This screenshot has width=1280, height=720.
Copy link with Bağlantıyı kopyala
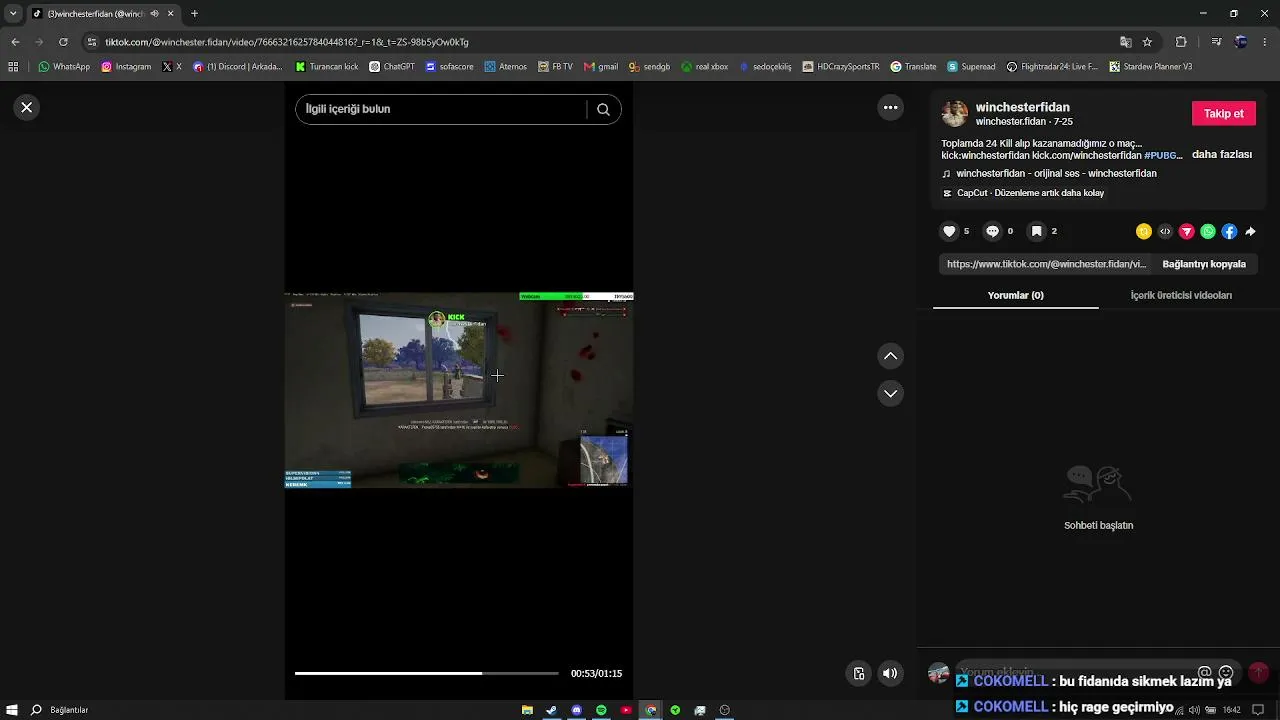pyautogui.click(x=1204, y=264)
